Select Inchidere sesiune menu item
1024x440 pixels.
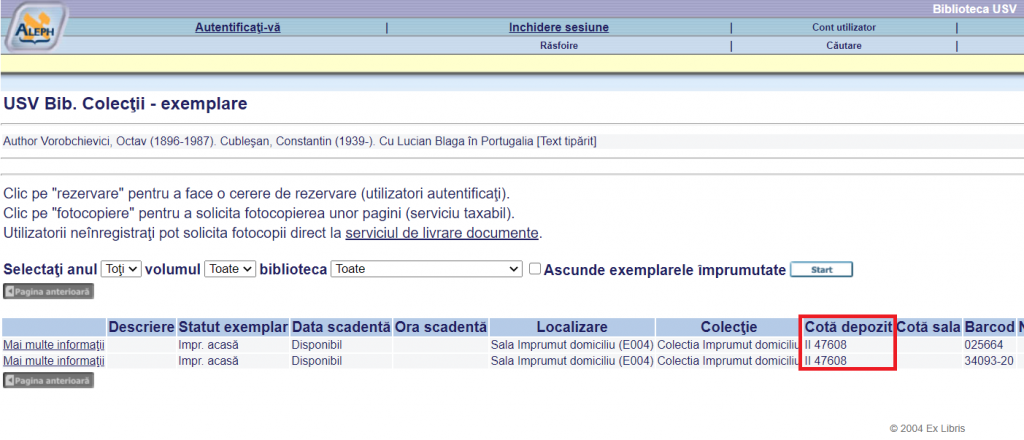tap(558, 27)
